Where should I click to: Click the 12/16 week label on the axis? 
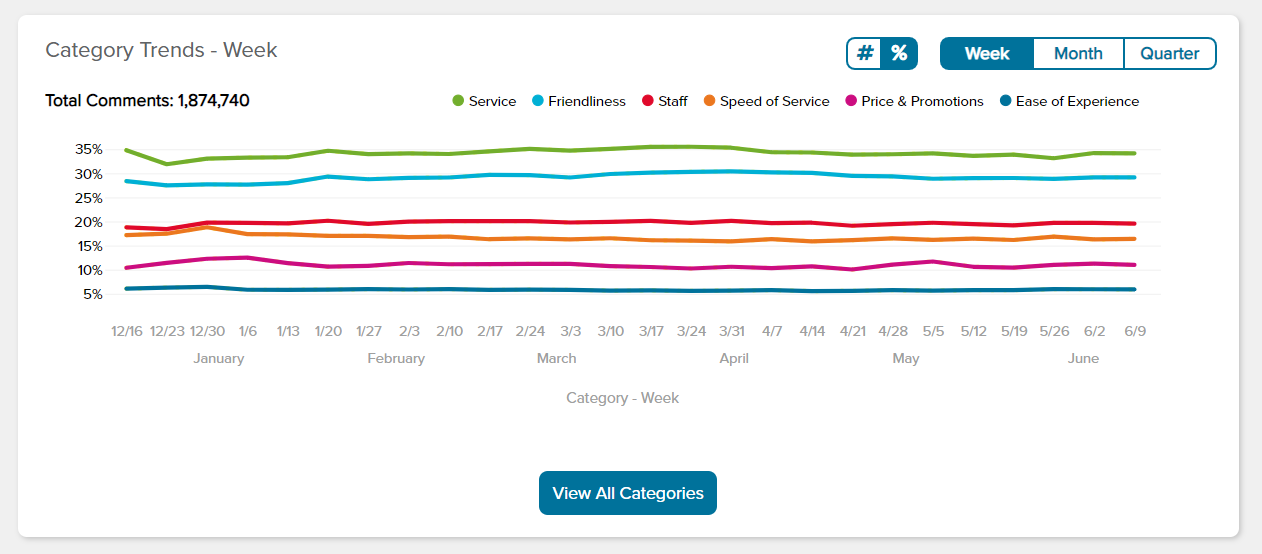pyautogui.click(x=127, y=331)
